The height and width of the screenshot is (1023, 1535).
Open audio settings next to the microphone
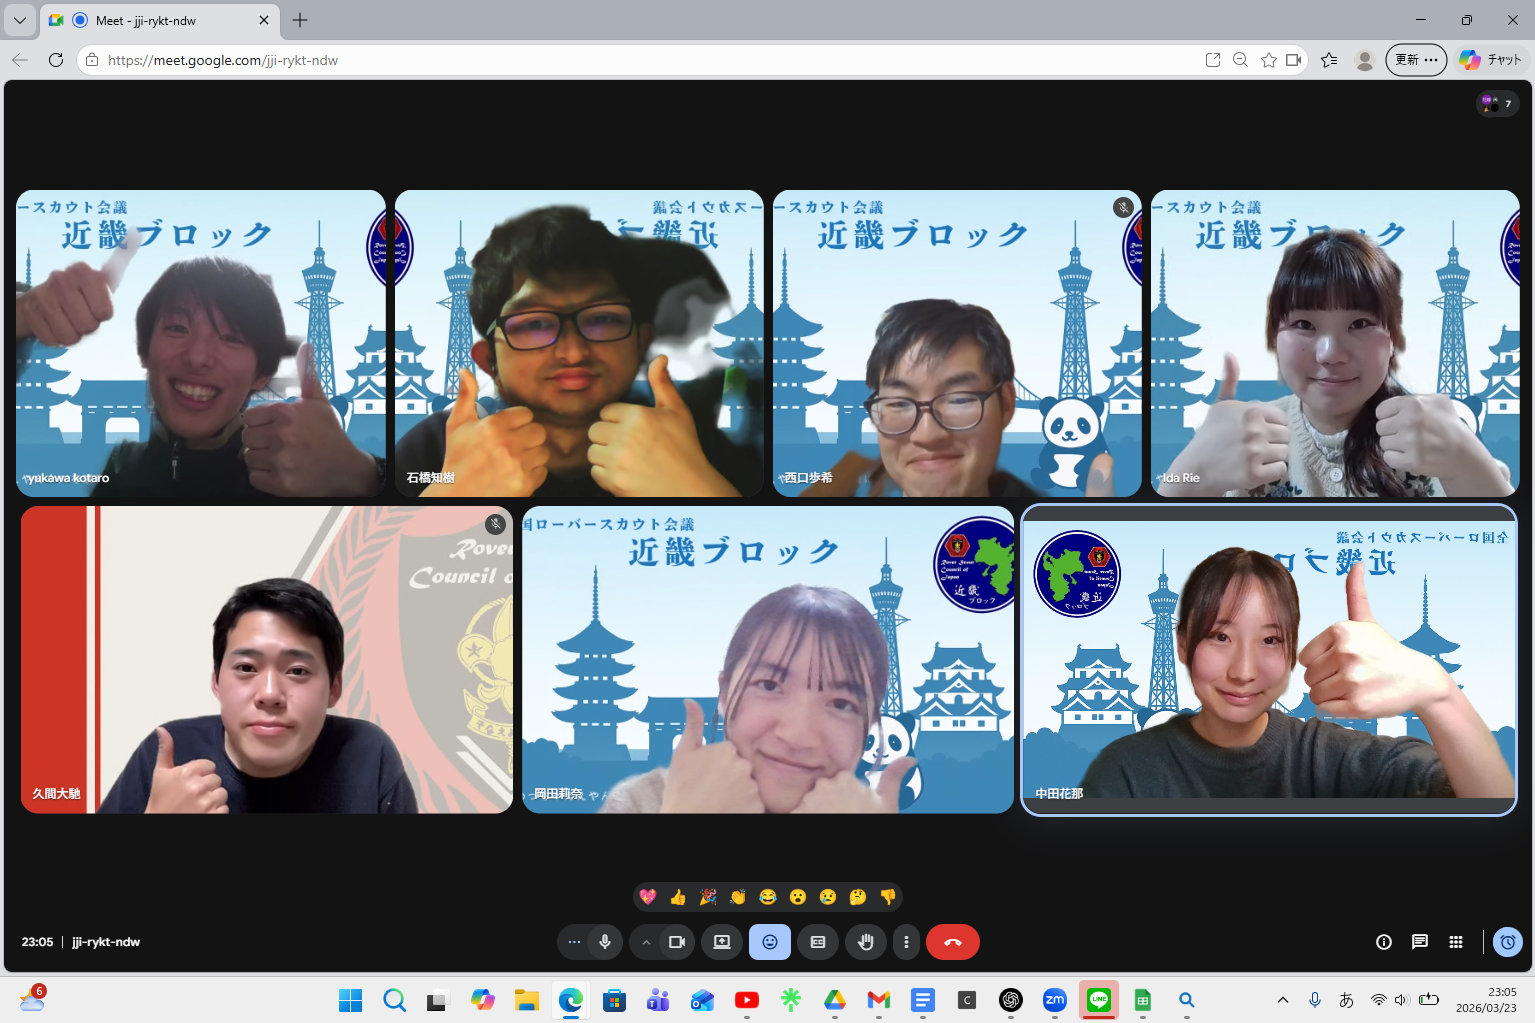574,942
